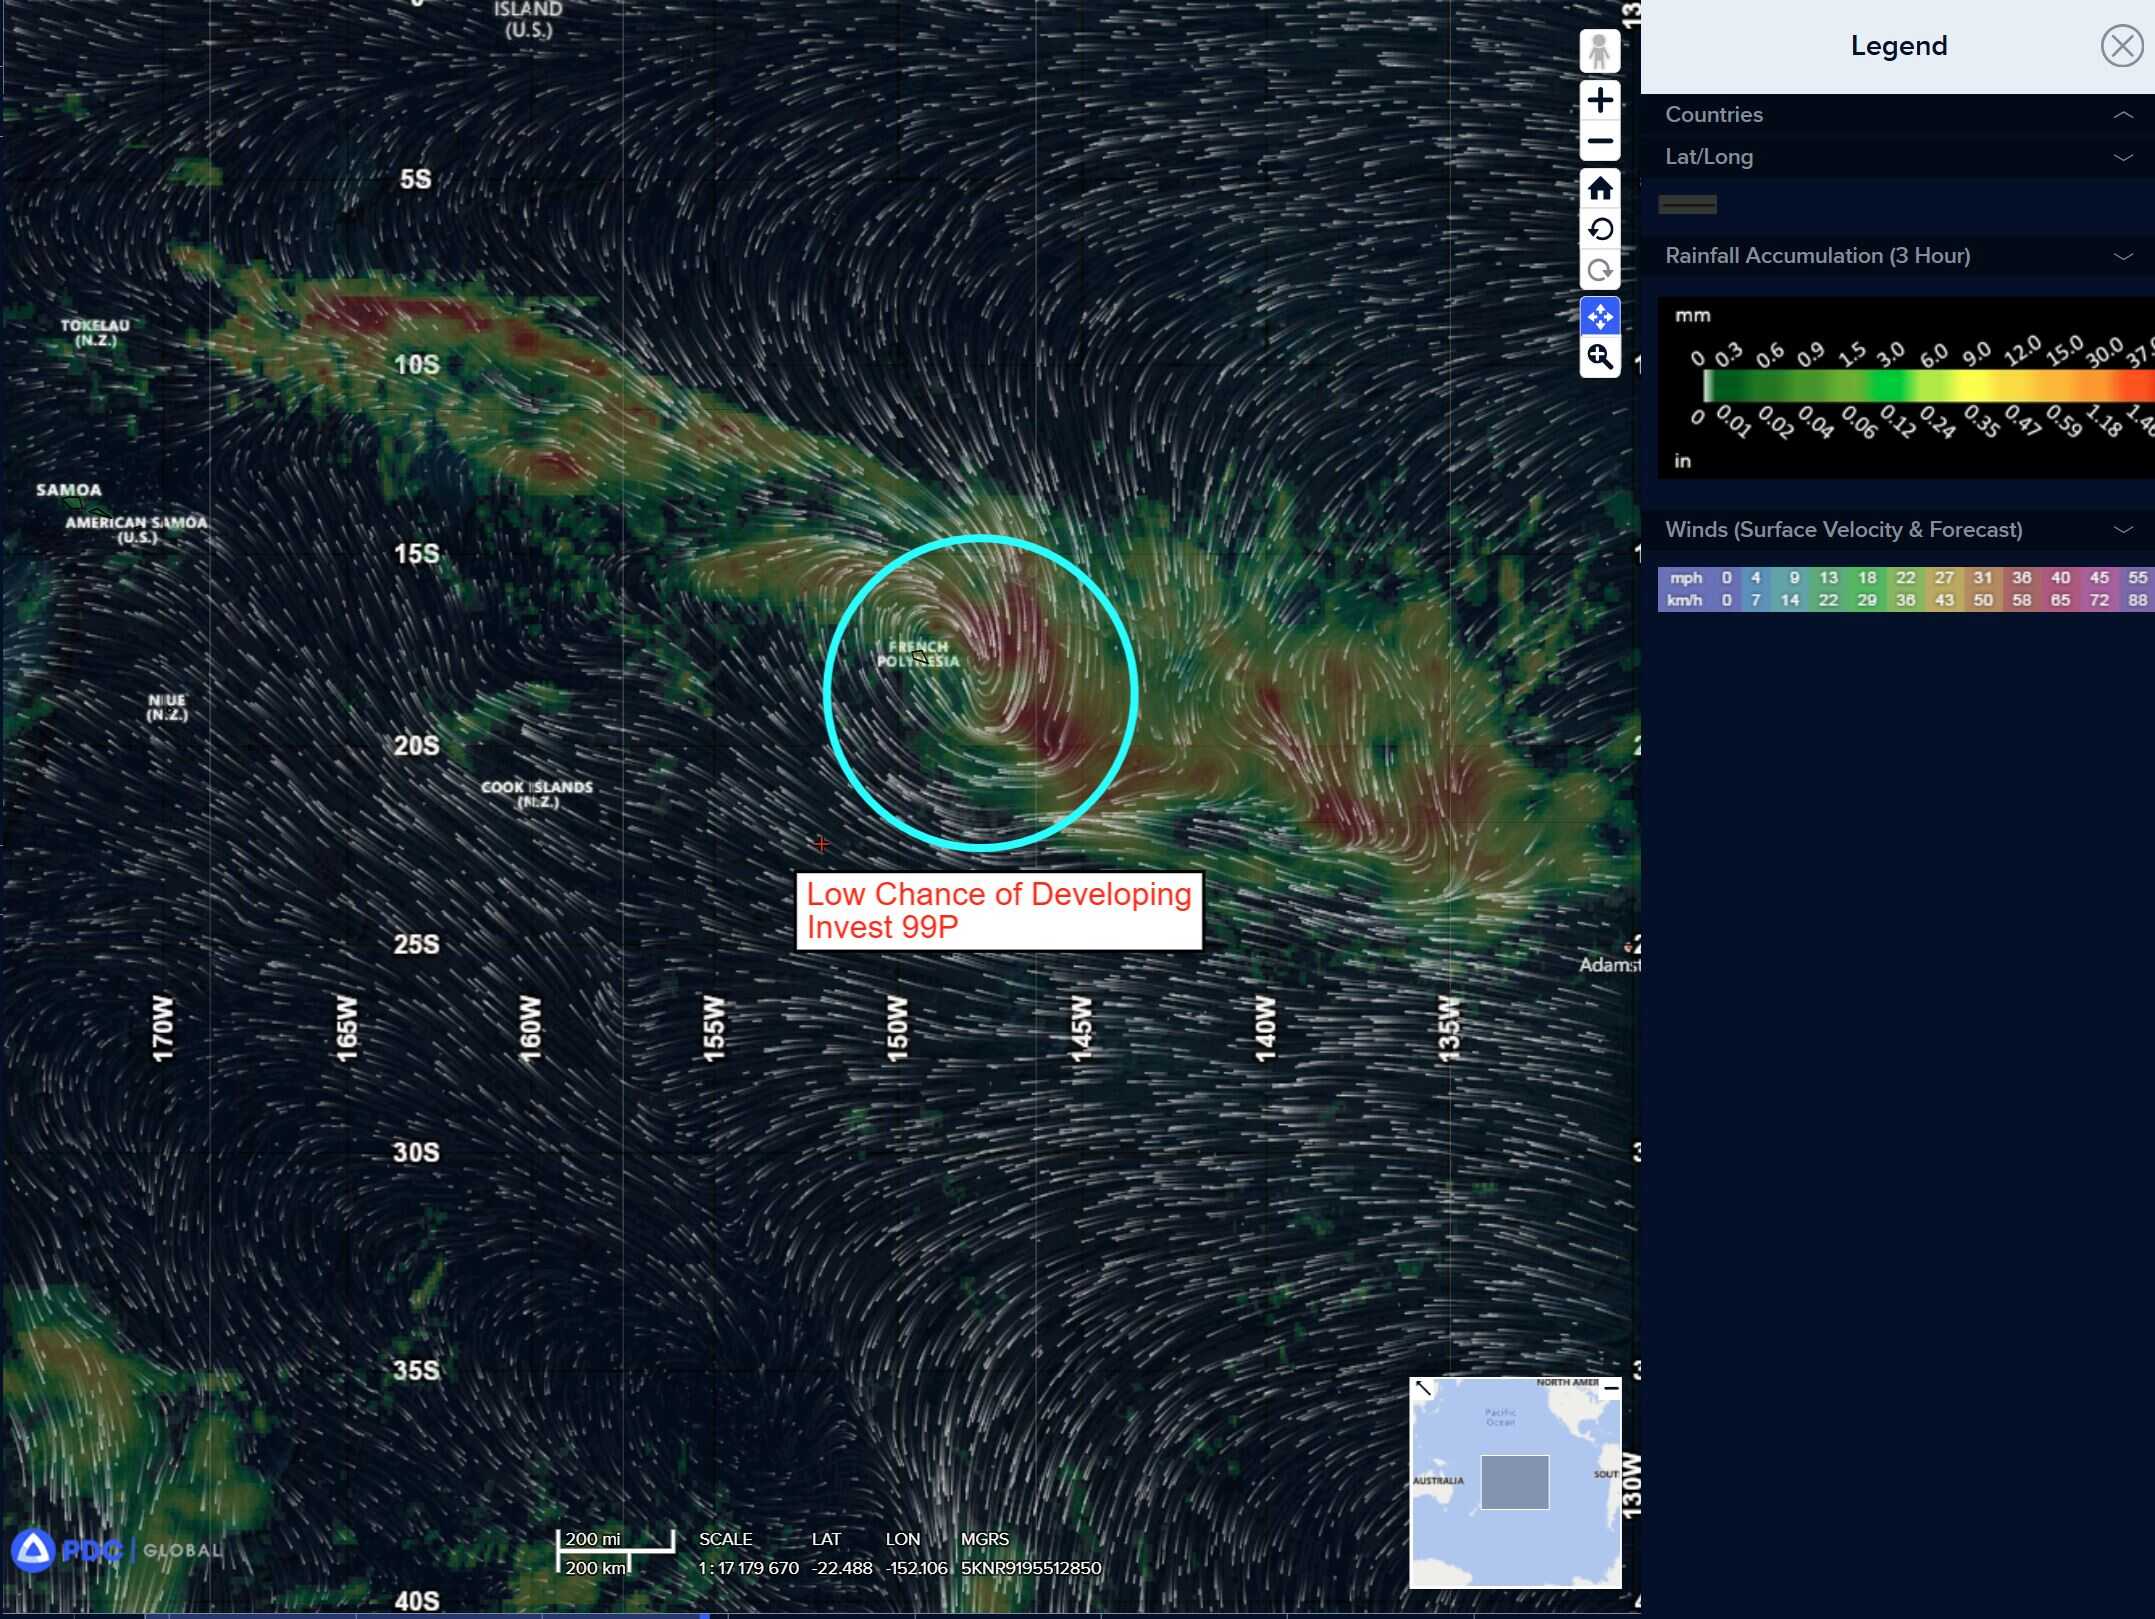Screen dimensions: 2155x1619
Task: Collapse the Winds surface velocity section
Action: click(x=2122, y=530)
